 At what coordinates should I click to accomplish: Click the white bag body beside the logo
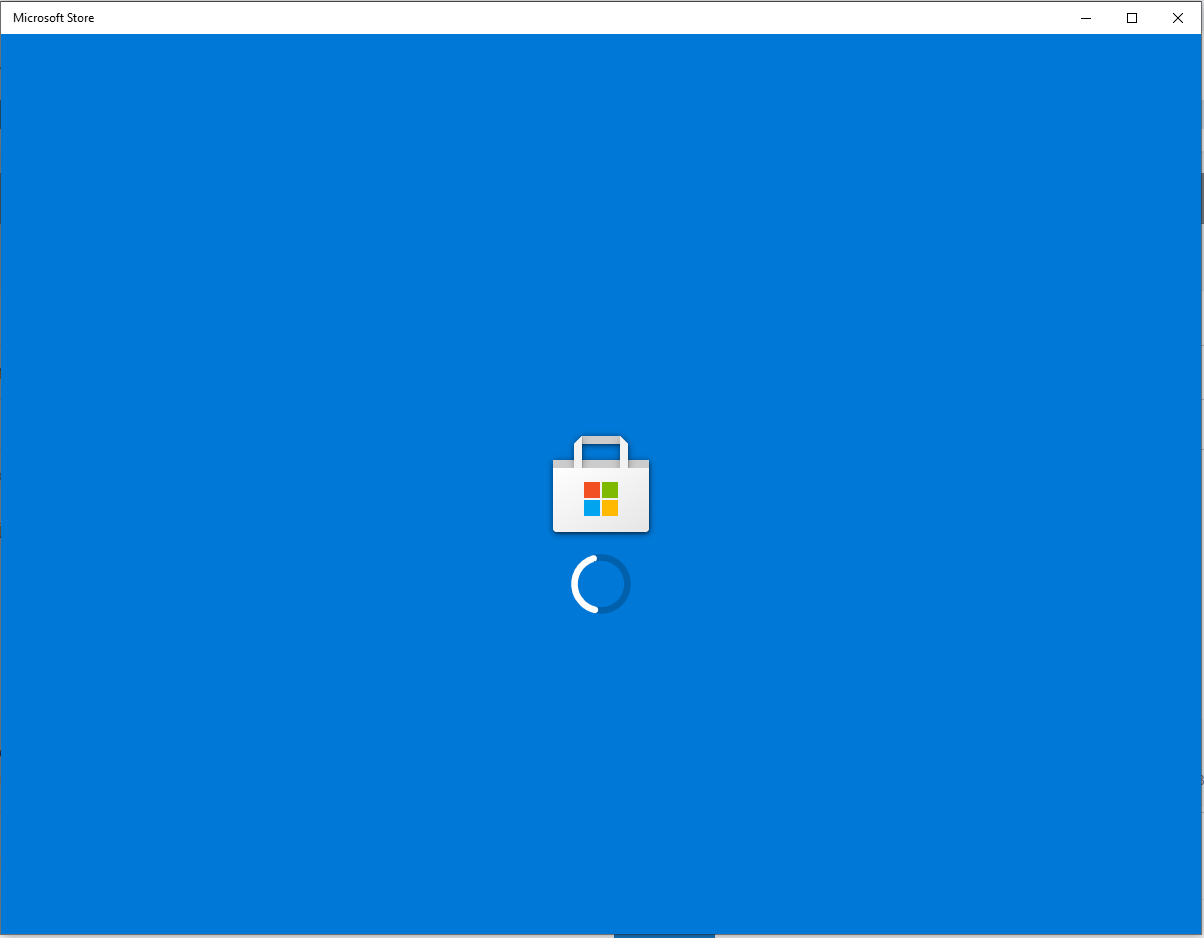[x=567, y=500]
